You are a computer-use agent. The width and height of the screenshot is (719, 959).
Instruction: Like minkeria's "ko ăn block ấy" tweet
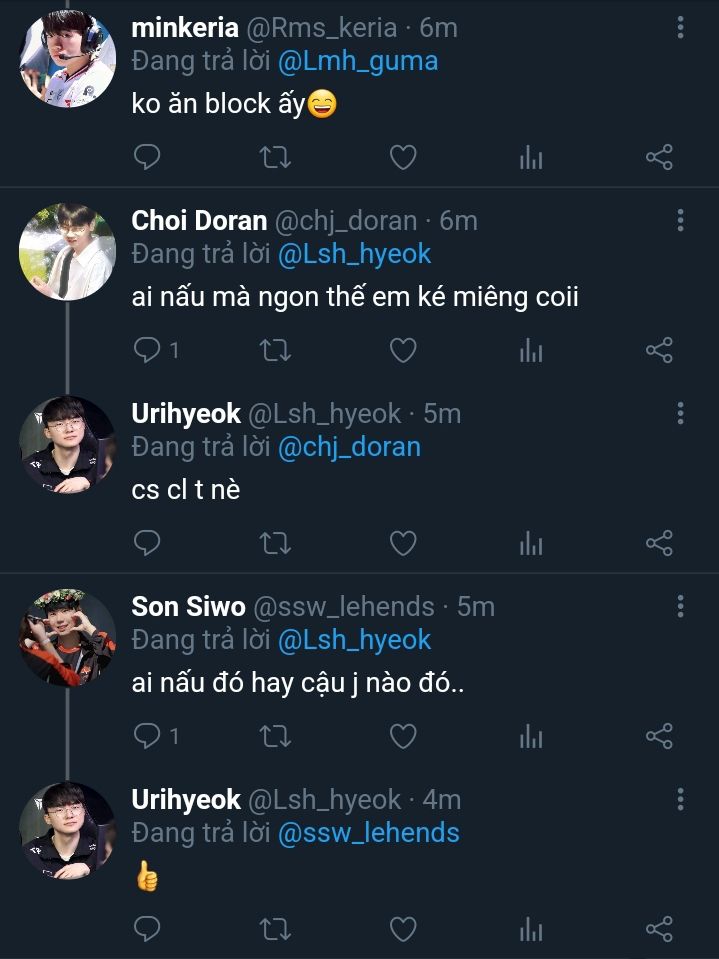click(x=402, y=157)
